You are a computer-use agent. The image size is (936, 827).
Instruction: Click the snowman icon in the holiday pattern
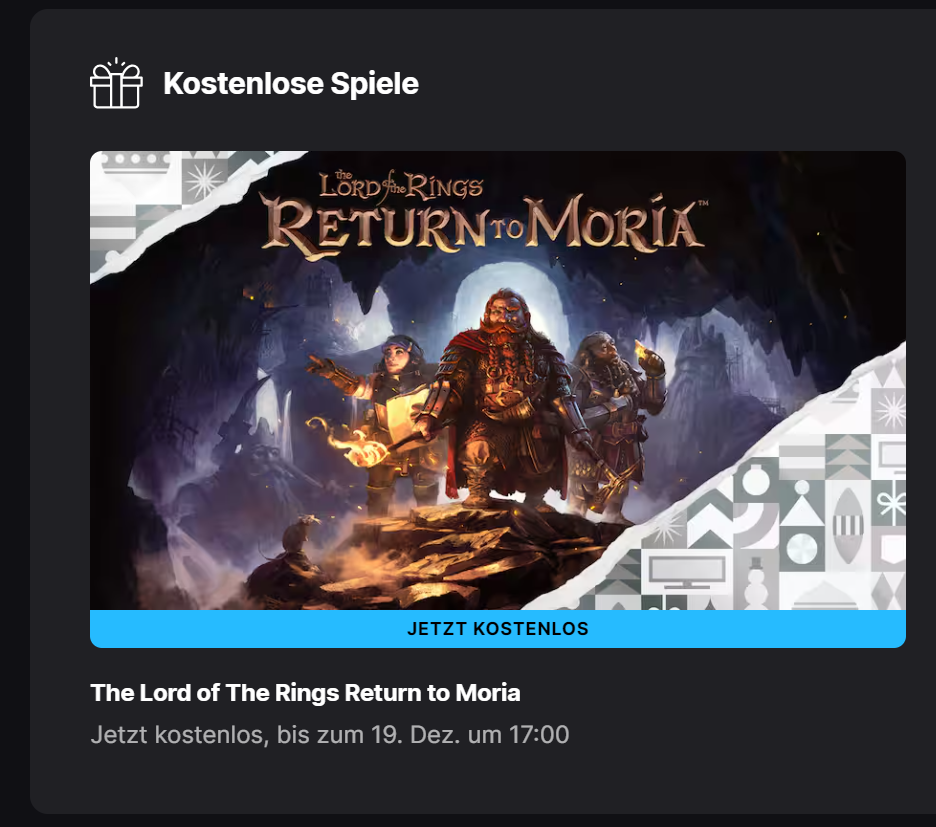tap(756, 582)
